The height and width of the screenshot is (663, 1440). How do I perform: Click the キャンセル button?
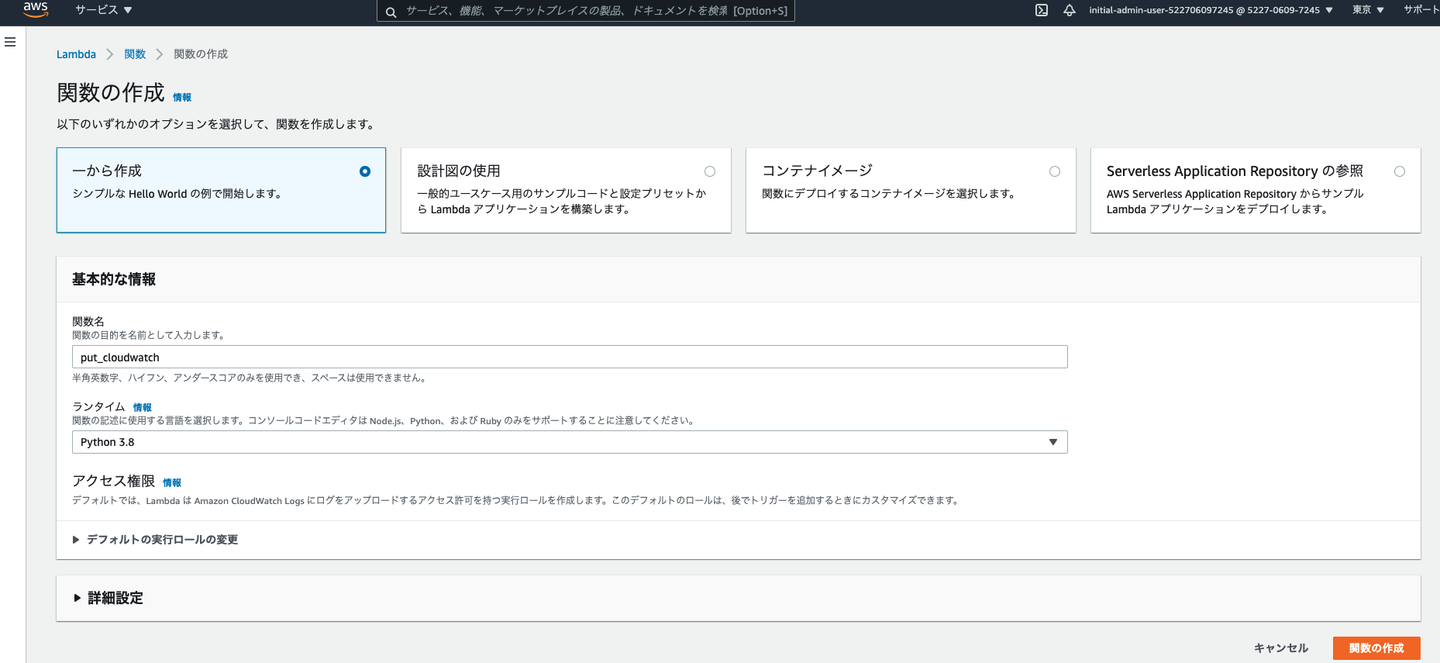point(1280,648)
